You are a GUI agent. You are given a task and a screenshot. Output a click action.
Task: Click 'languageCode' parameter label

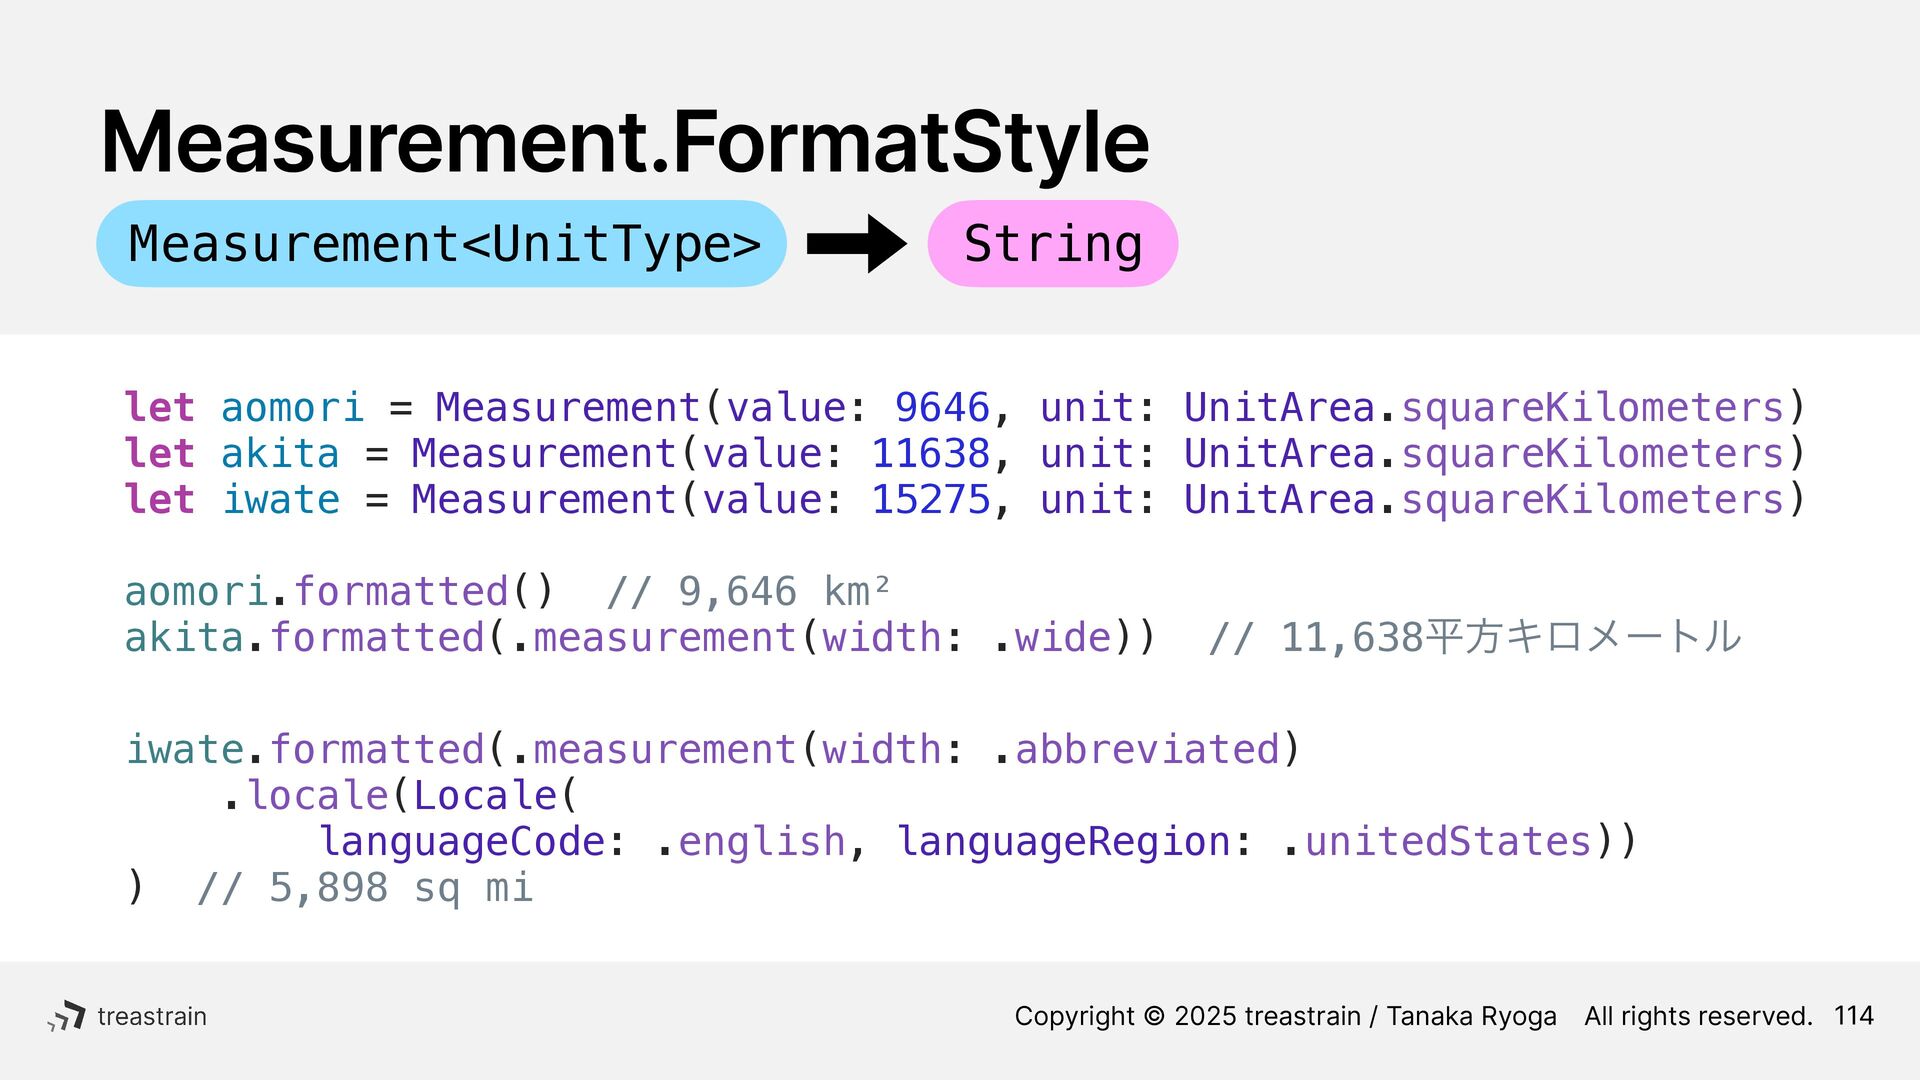(462, 842)
